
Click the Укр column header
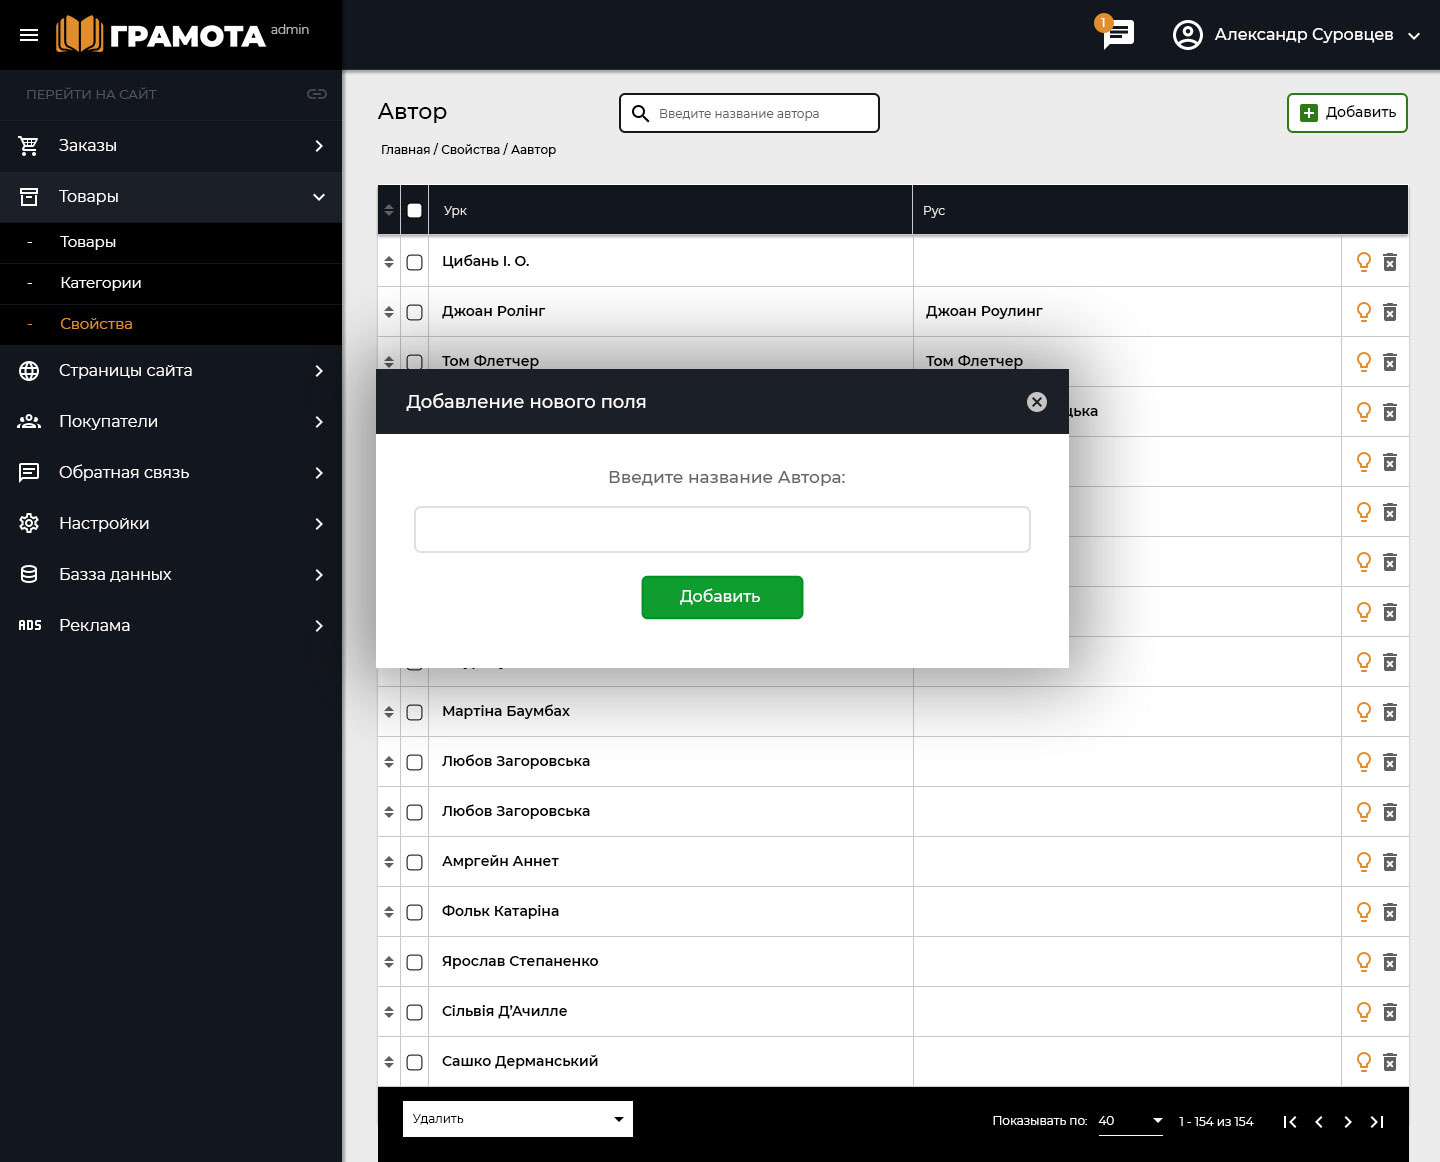point(455,211)
